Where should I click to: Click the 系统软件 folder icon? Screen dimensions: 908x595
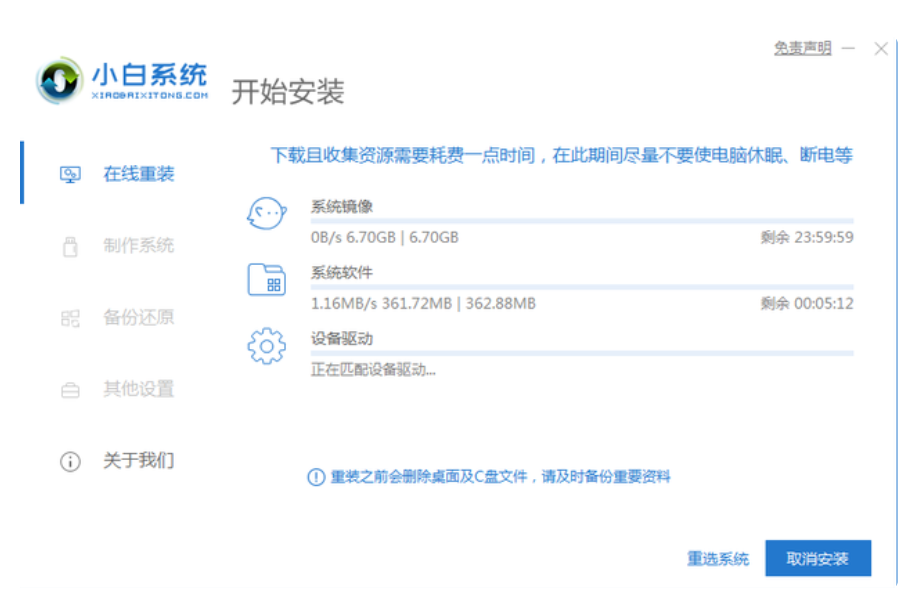tap(266, 280)
